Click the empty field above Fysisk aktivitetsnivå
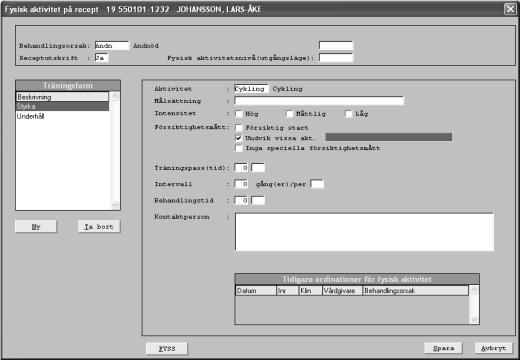 click(x=336, y=45)
